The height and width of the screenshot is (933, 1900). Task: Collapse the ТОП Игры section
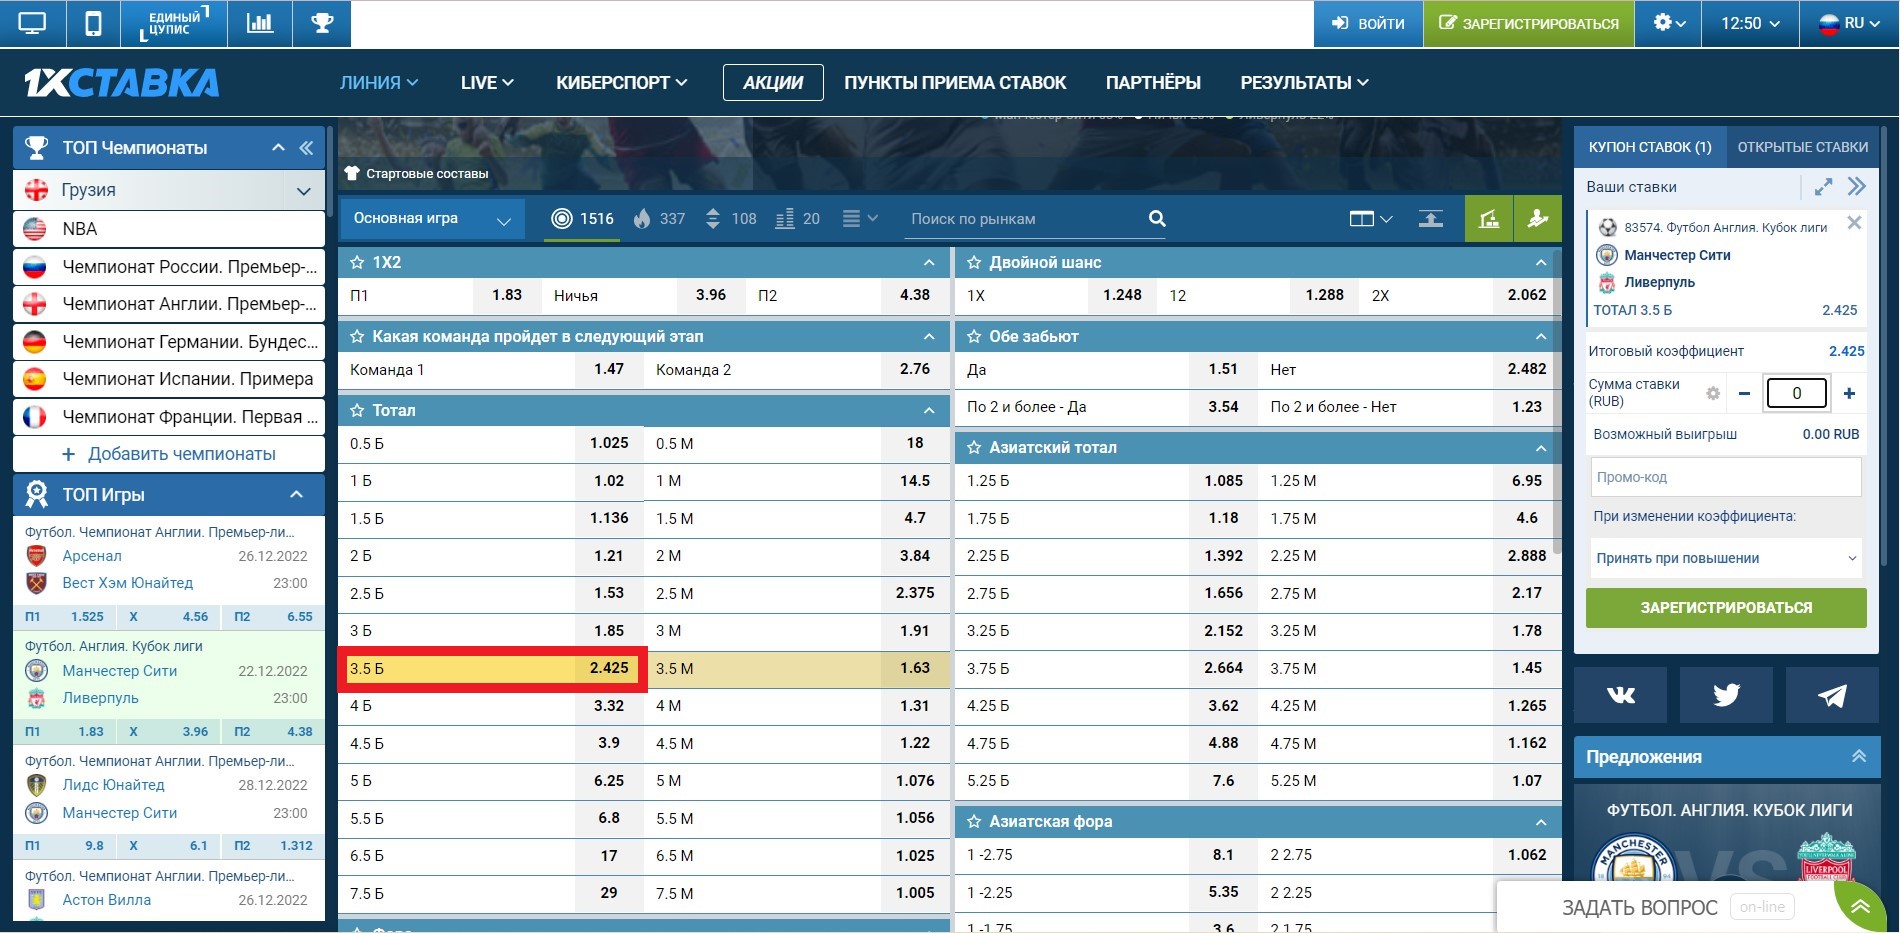(296, 495)
